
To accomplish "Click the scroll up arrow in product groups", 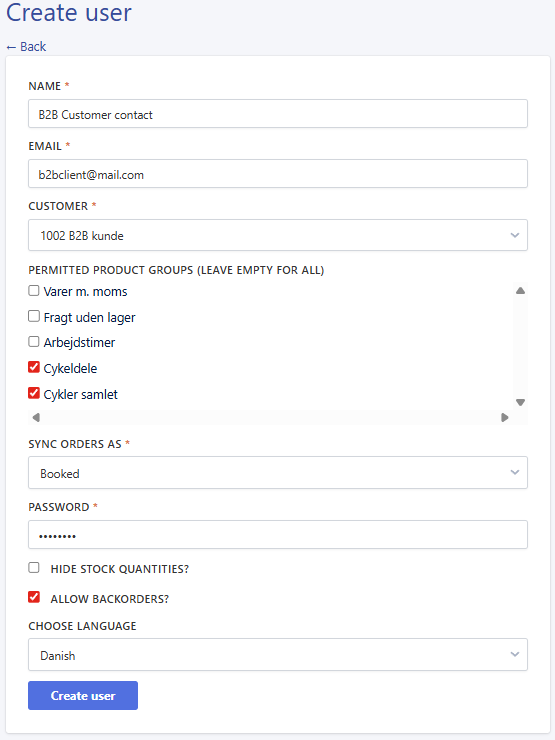I will 520,291.
